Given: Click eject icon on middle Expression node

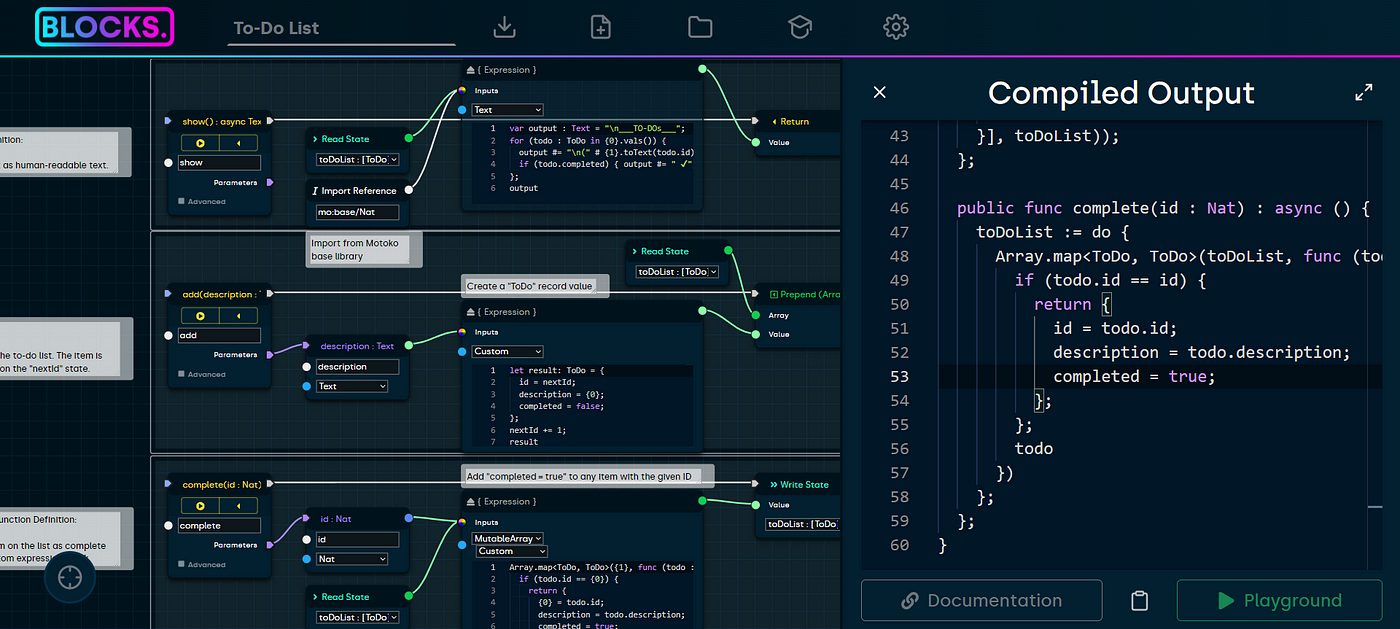Looking at the screenshot, I should coord(471,312).
